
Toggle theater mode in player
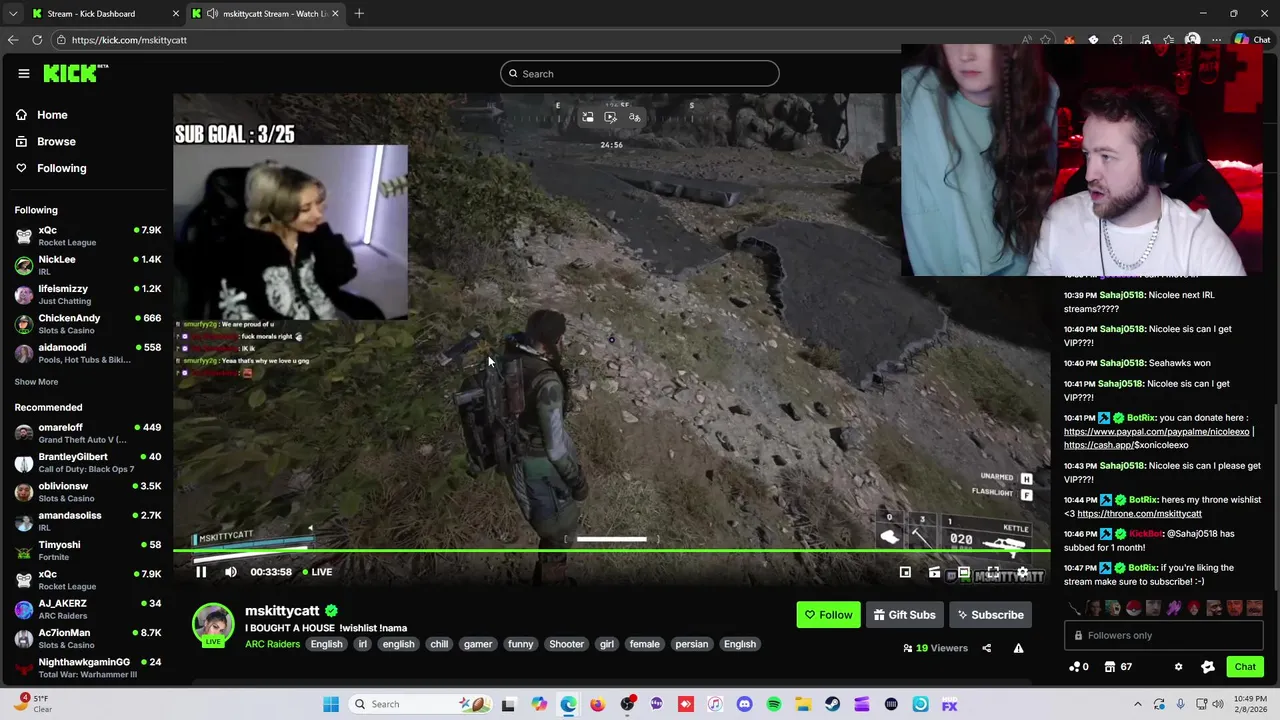(x=963, y=573)
